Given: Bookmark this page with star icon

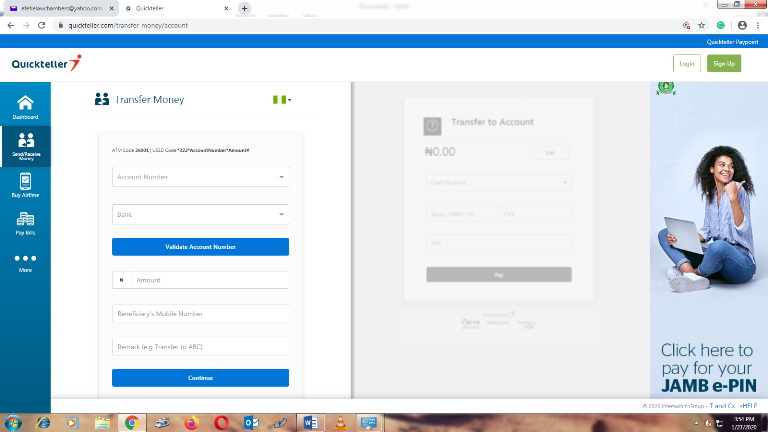Looking at the screenshot, I should 702,25.
